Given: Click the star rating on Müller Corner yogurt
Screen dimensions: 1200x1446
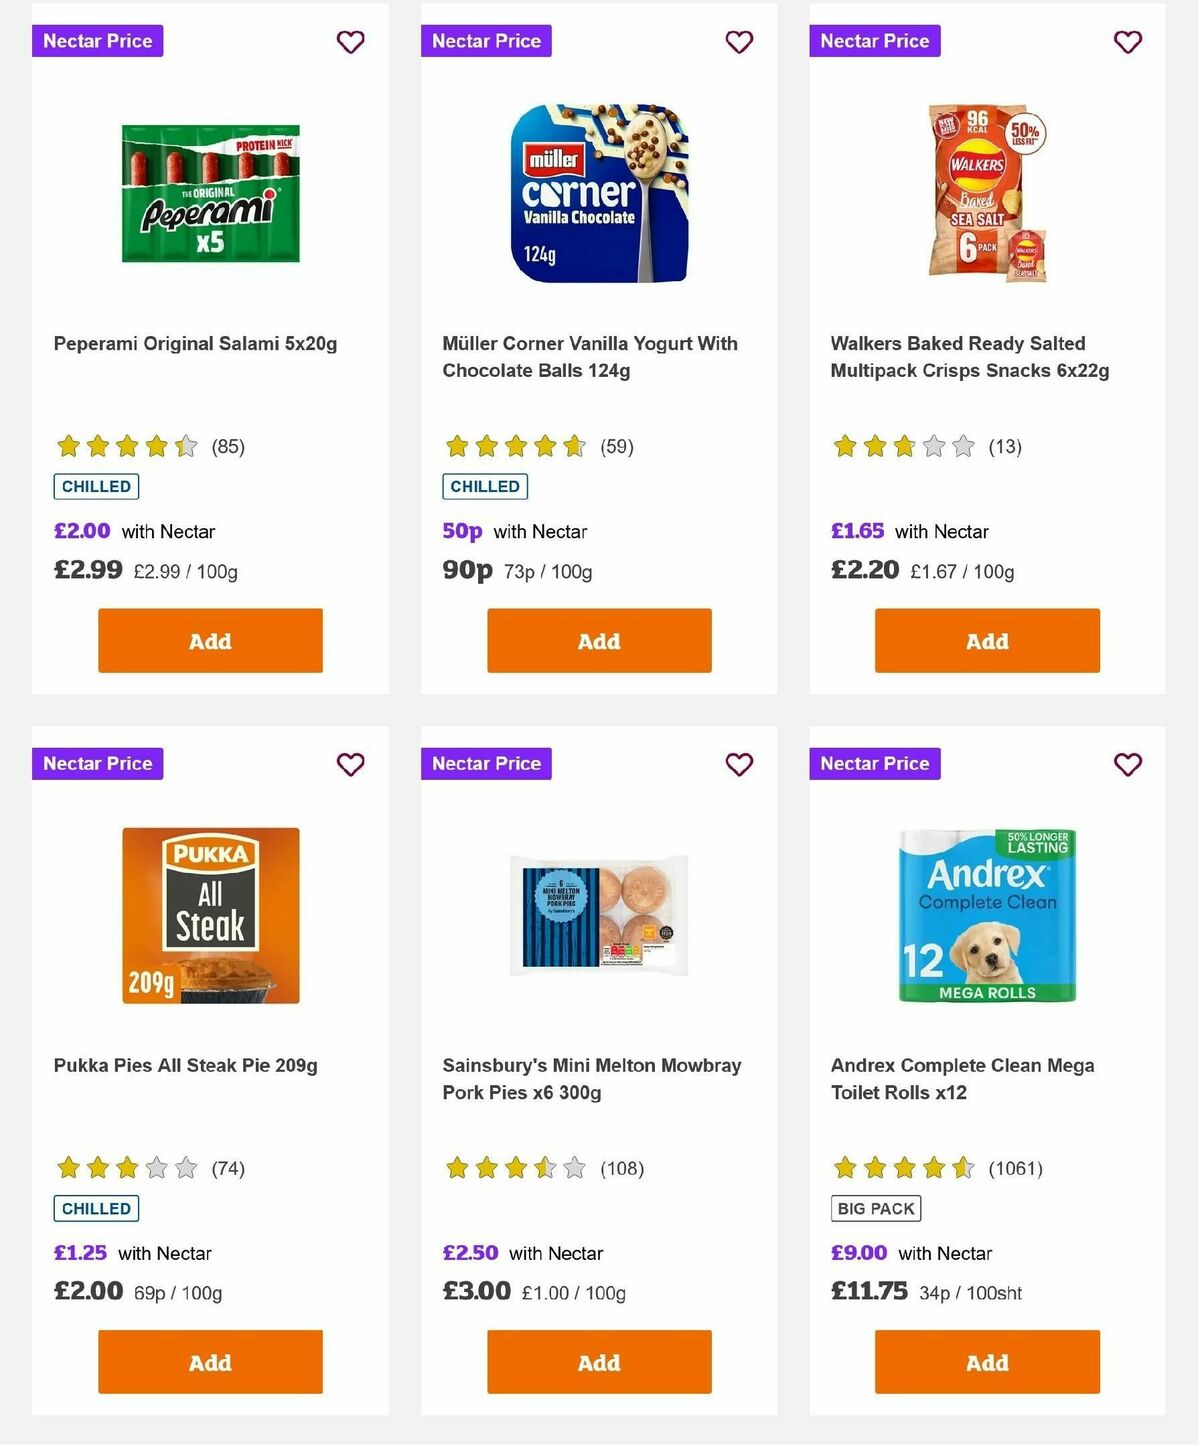Looking at the screenshot, I should click(515, 446).
